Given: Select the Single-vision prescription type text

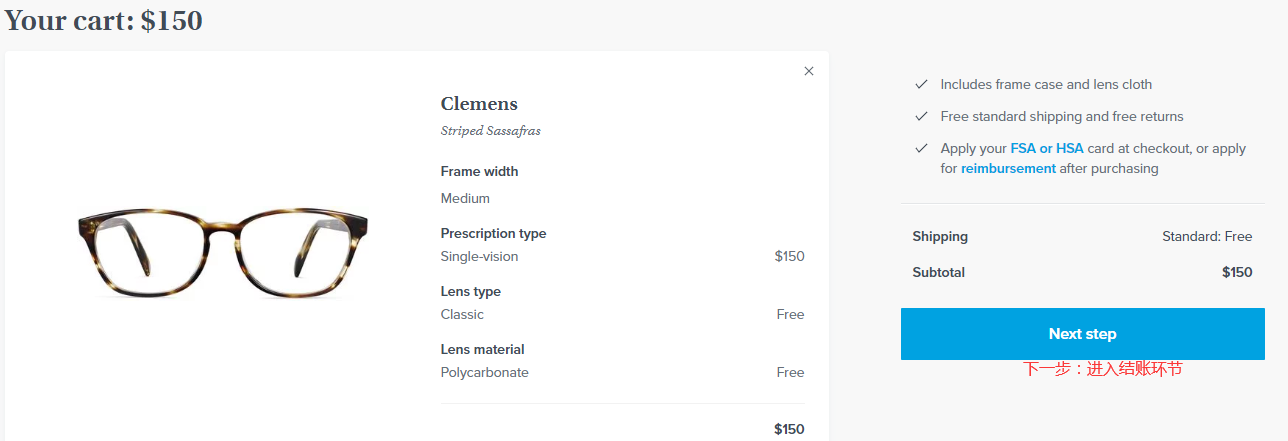Looking at the screenshot, I should point(479,257).
